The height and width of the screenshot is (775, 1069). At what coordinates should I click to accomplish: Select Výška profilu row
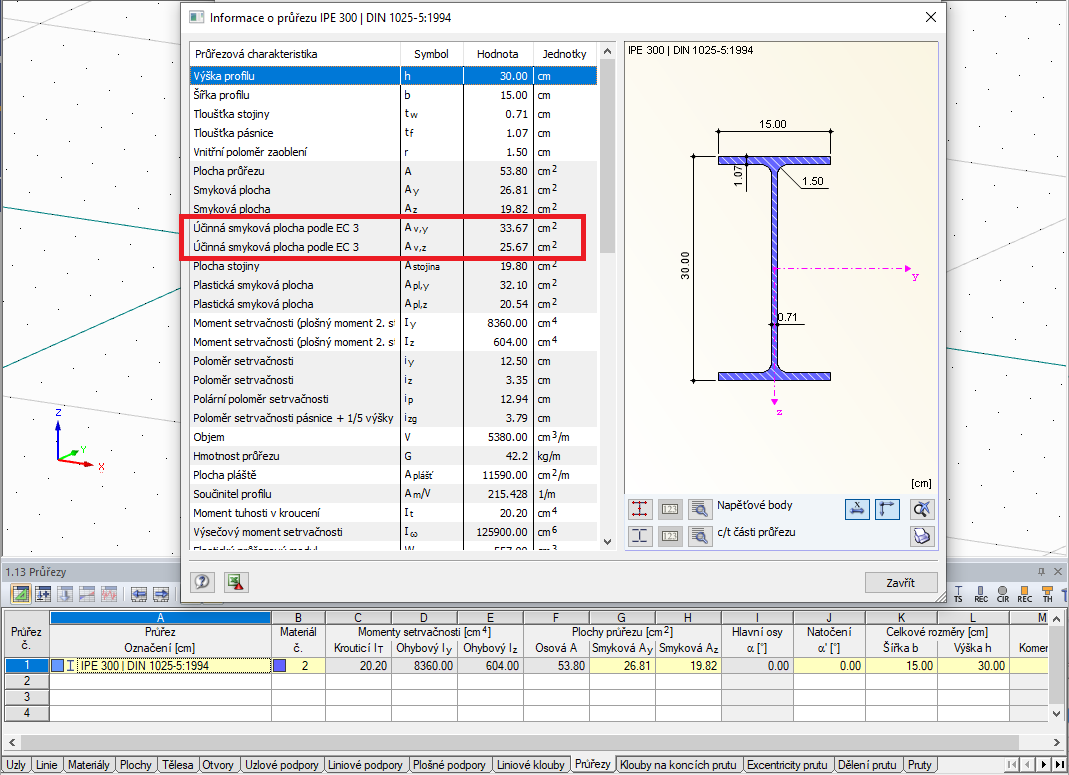tap(393, 76)
